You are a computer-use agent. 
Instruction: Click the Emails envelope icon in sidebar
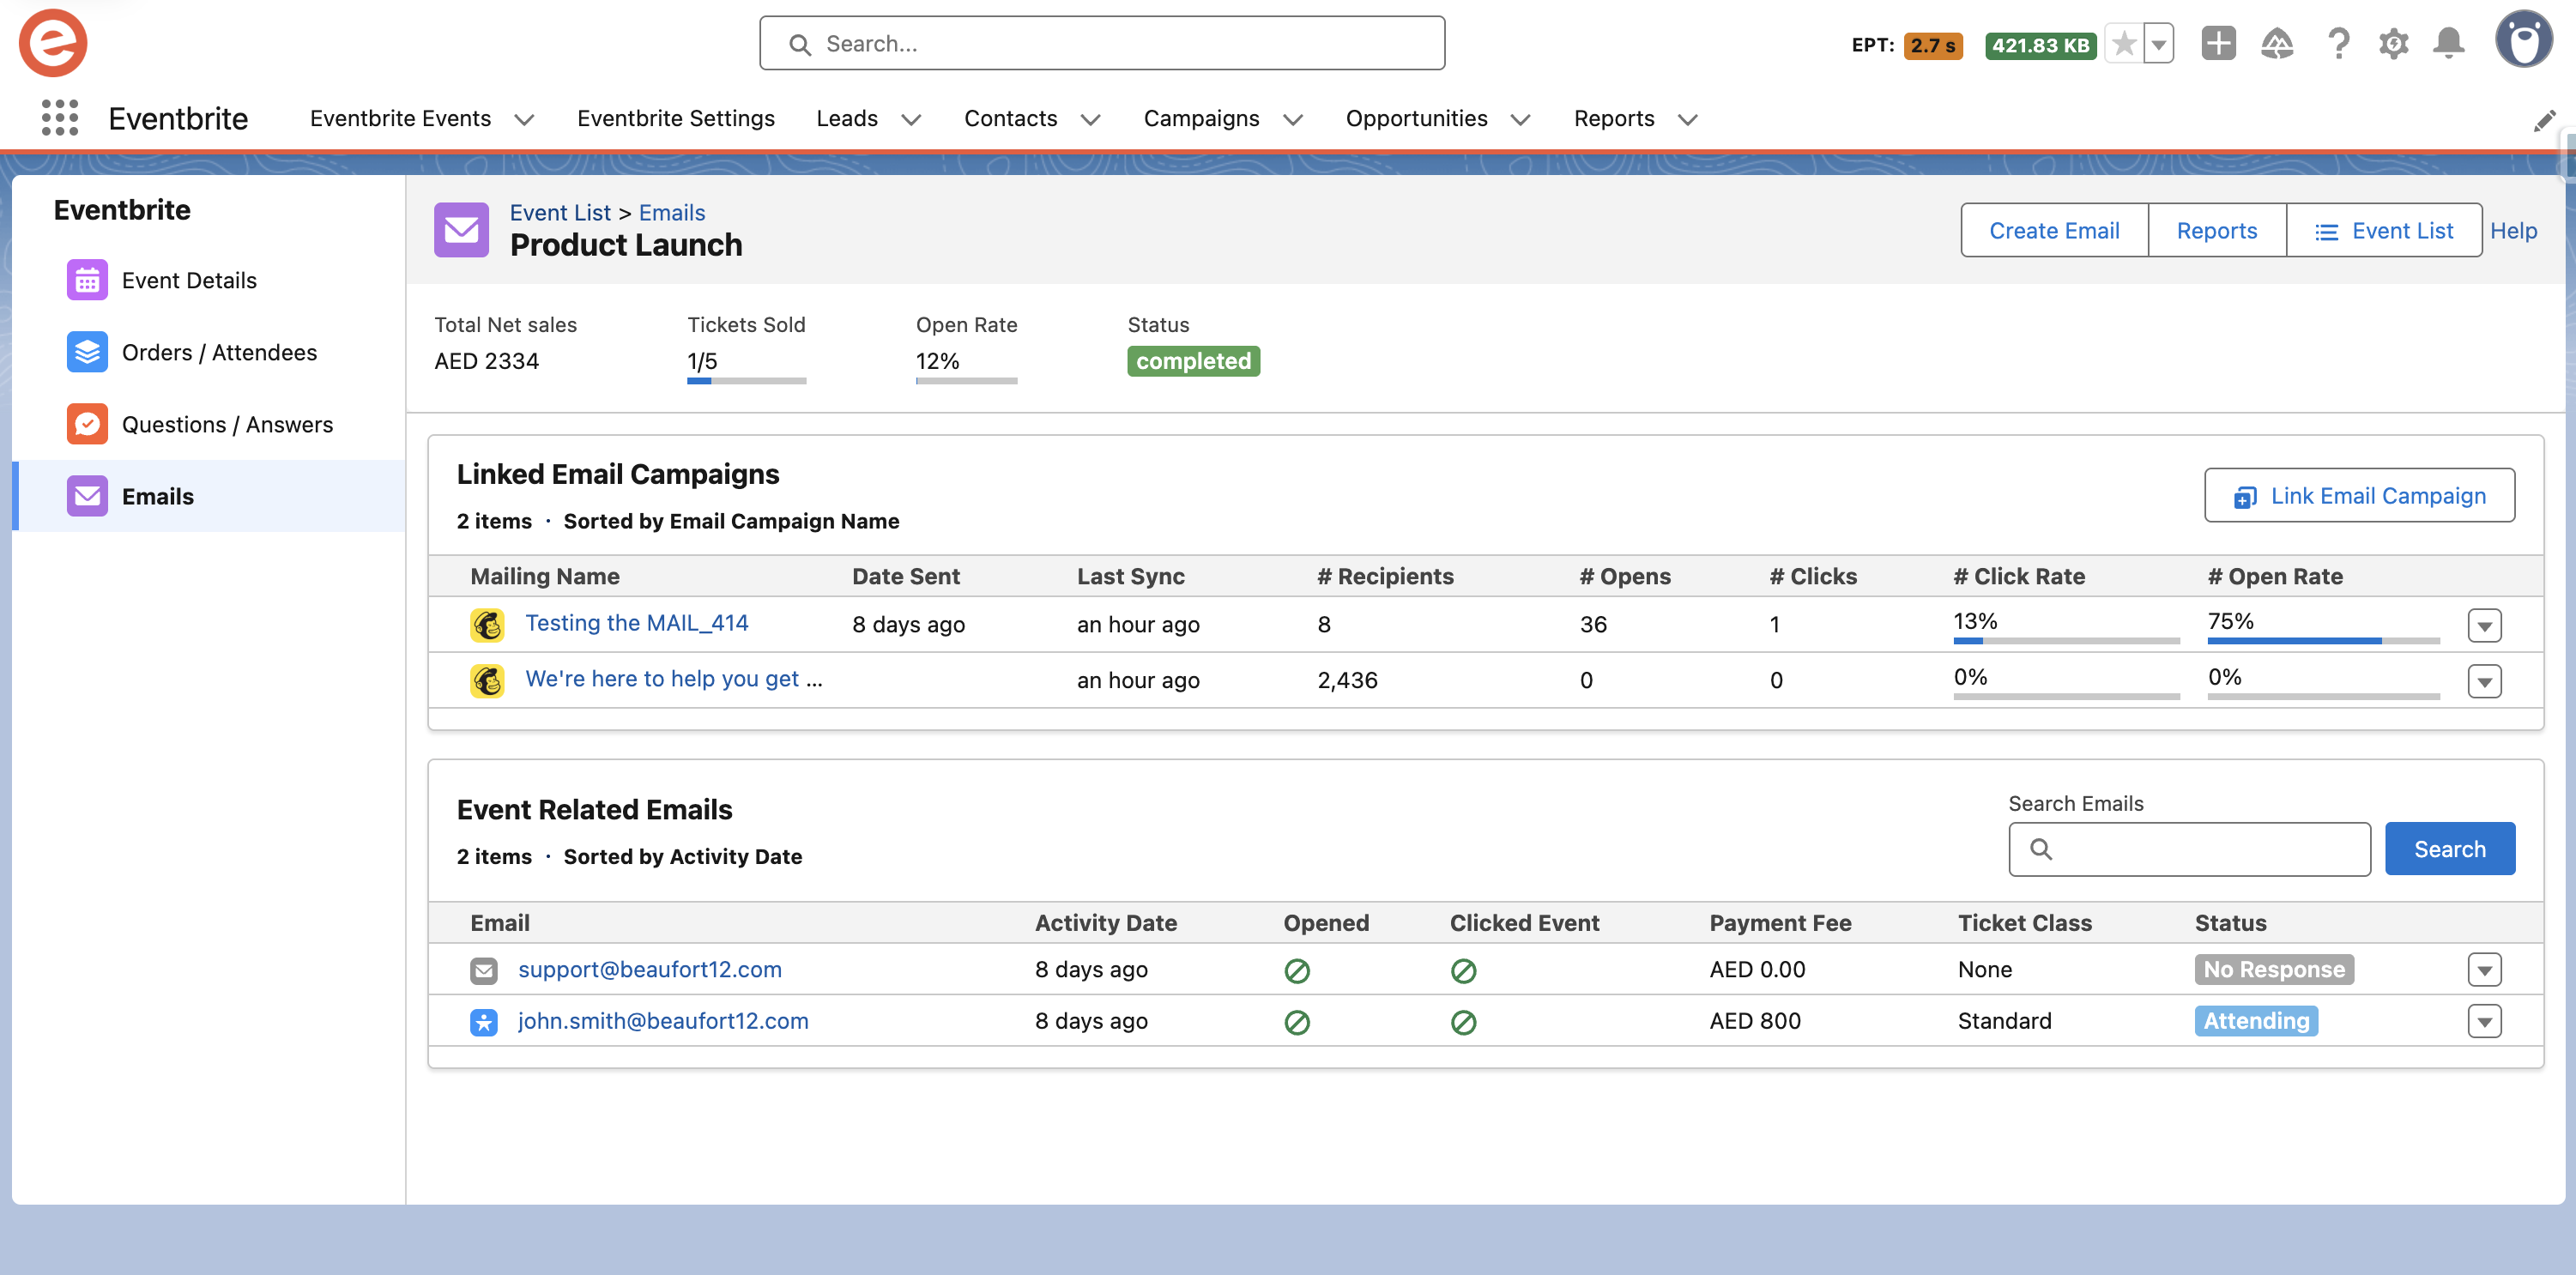coord(87,496)
